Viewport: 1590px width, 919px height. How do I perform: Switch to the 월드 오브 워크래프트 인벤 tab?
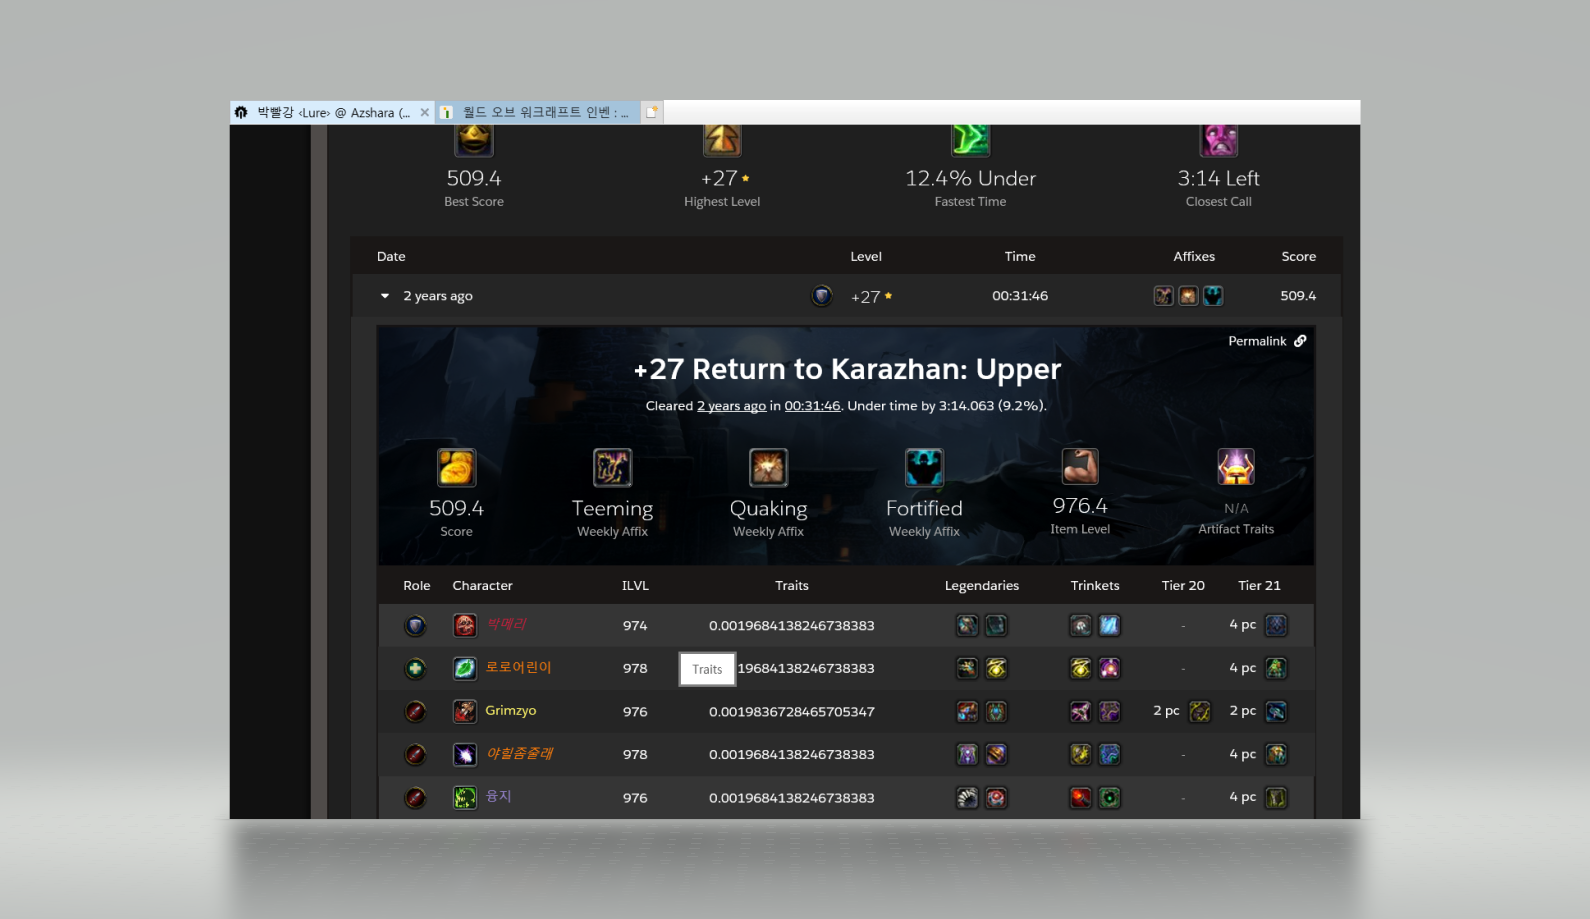537,113
